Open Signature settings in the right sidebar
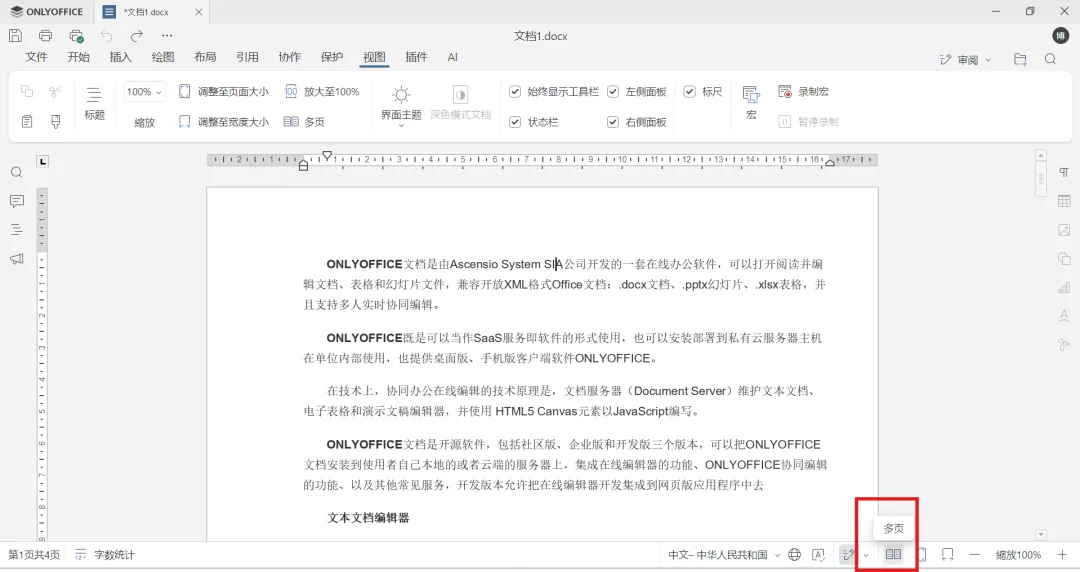Screen dimensions: 1080x572 1064,345
